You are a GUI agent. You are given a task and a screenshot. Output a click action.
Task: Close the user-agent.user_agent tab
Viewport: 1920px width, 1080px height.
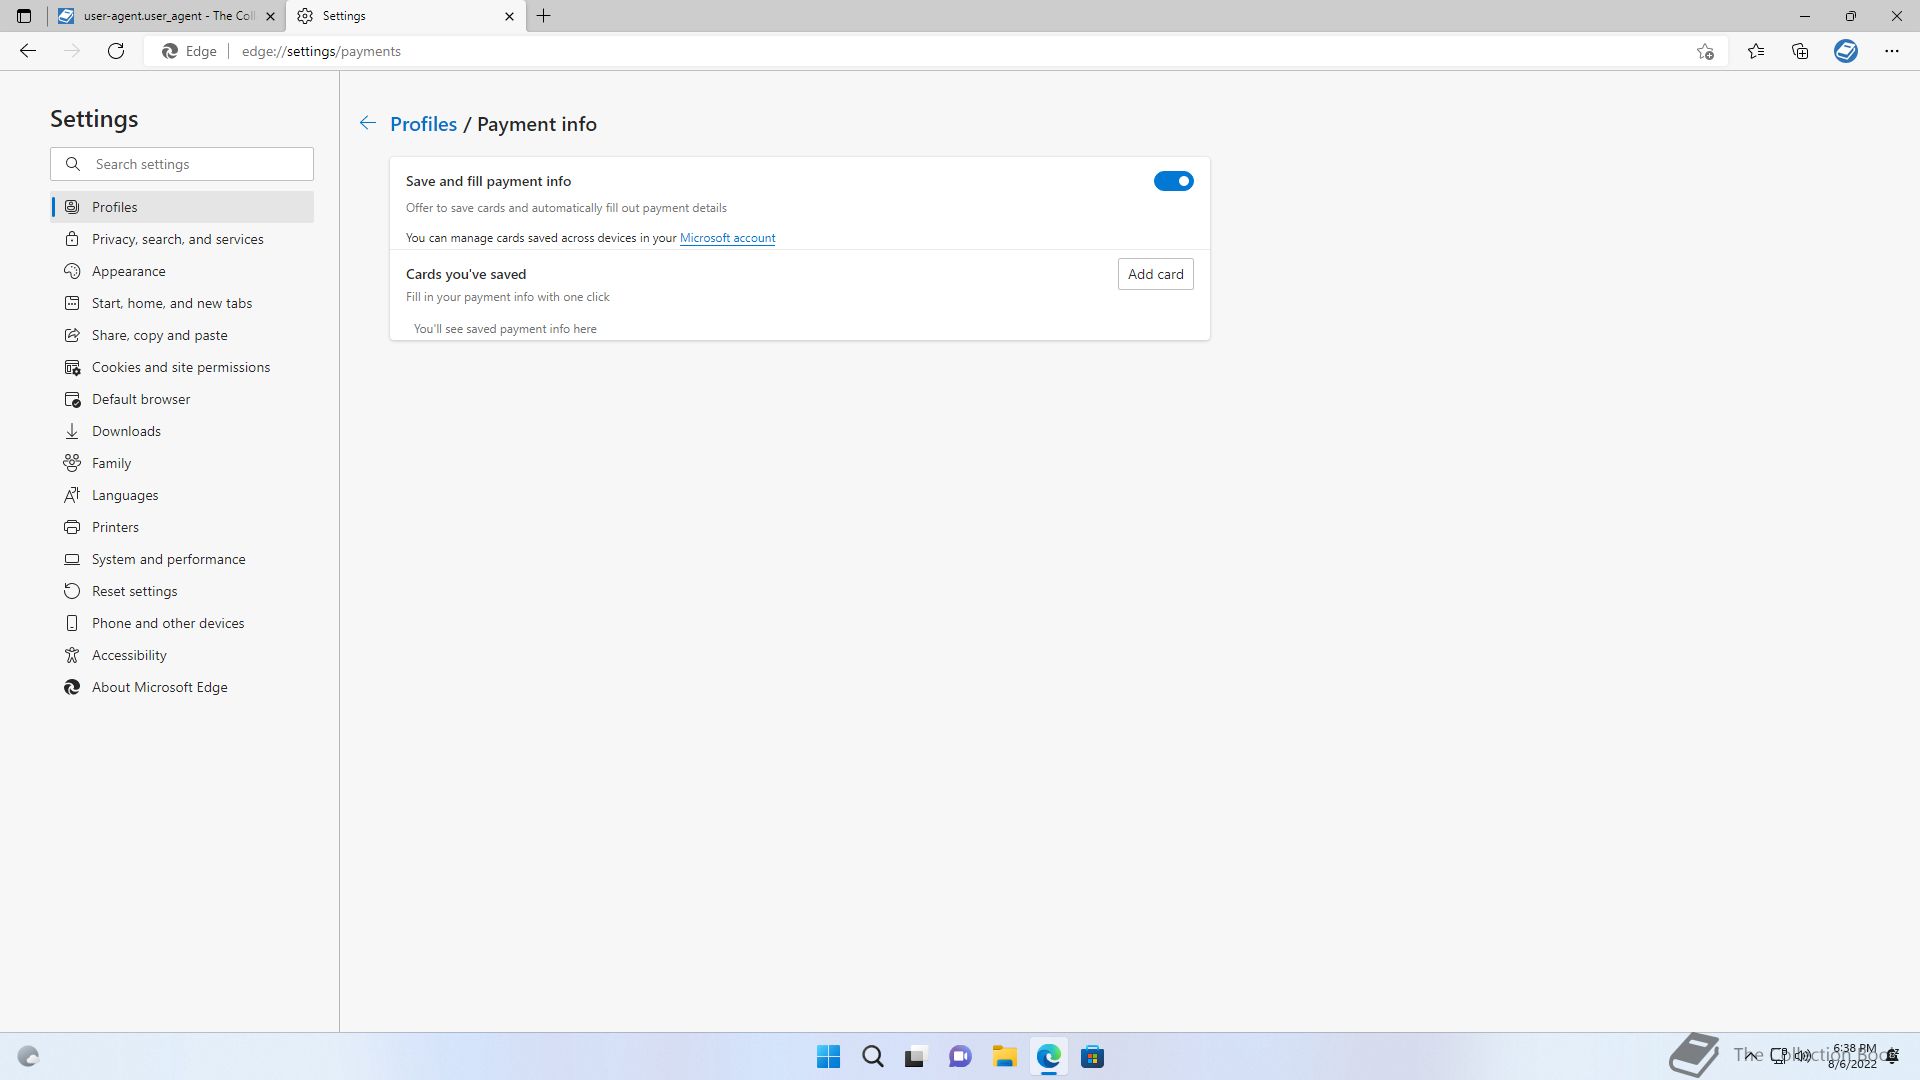(270, 16)
